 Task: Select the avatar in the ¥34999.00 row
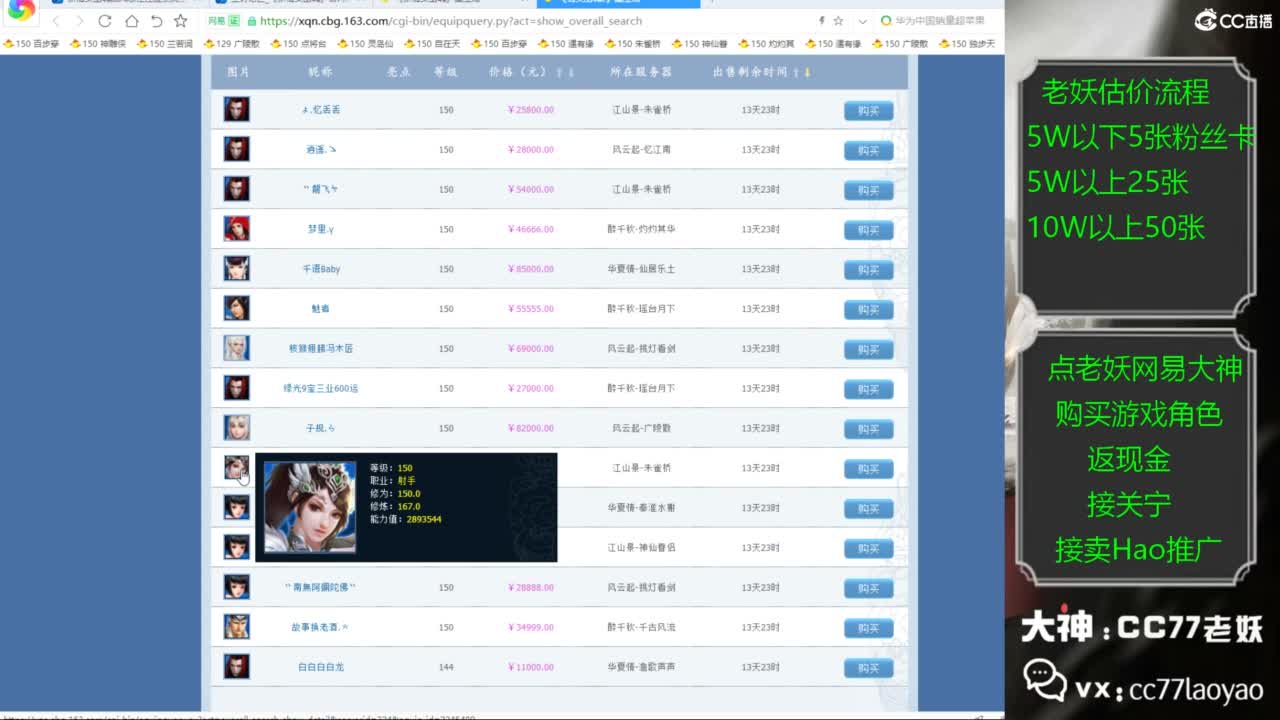(236, 627)
